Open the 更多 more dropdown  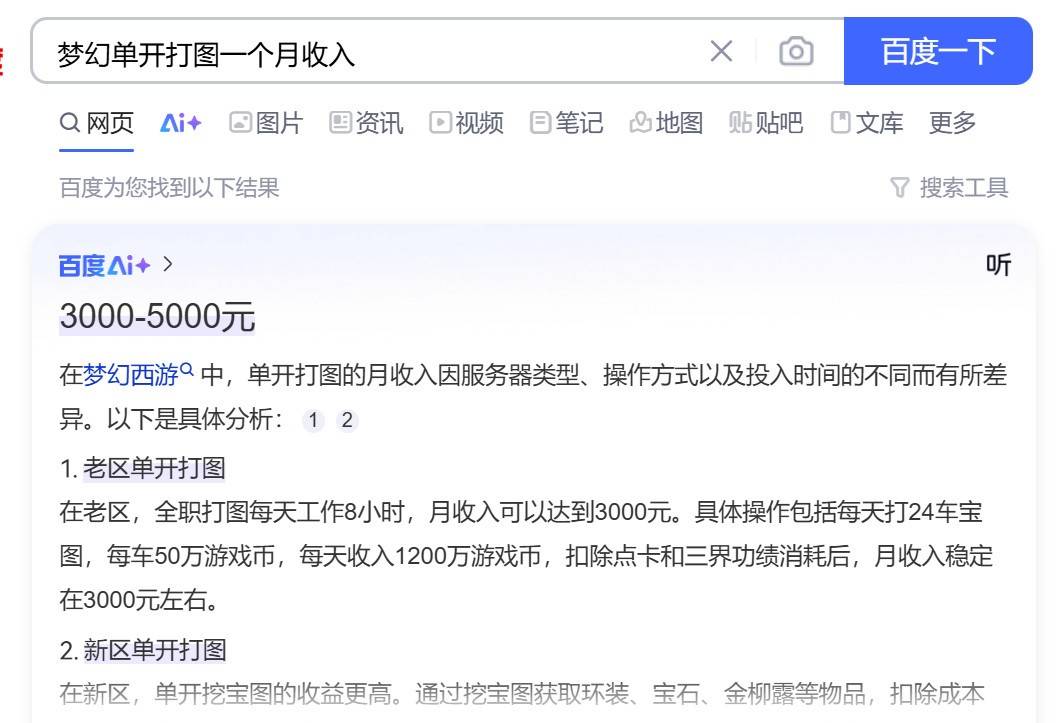pos(950,123)
